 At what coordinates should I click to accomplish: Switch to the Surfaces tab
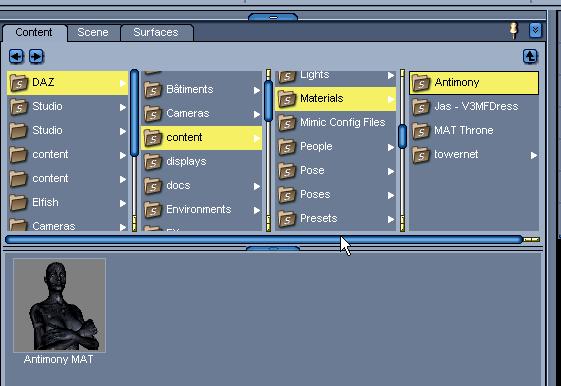156,33
